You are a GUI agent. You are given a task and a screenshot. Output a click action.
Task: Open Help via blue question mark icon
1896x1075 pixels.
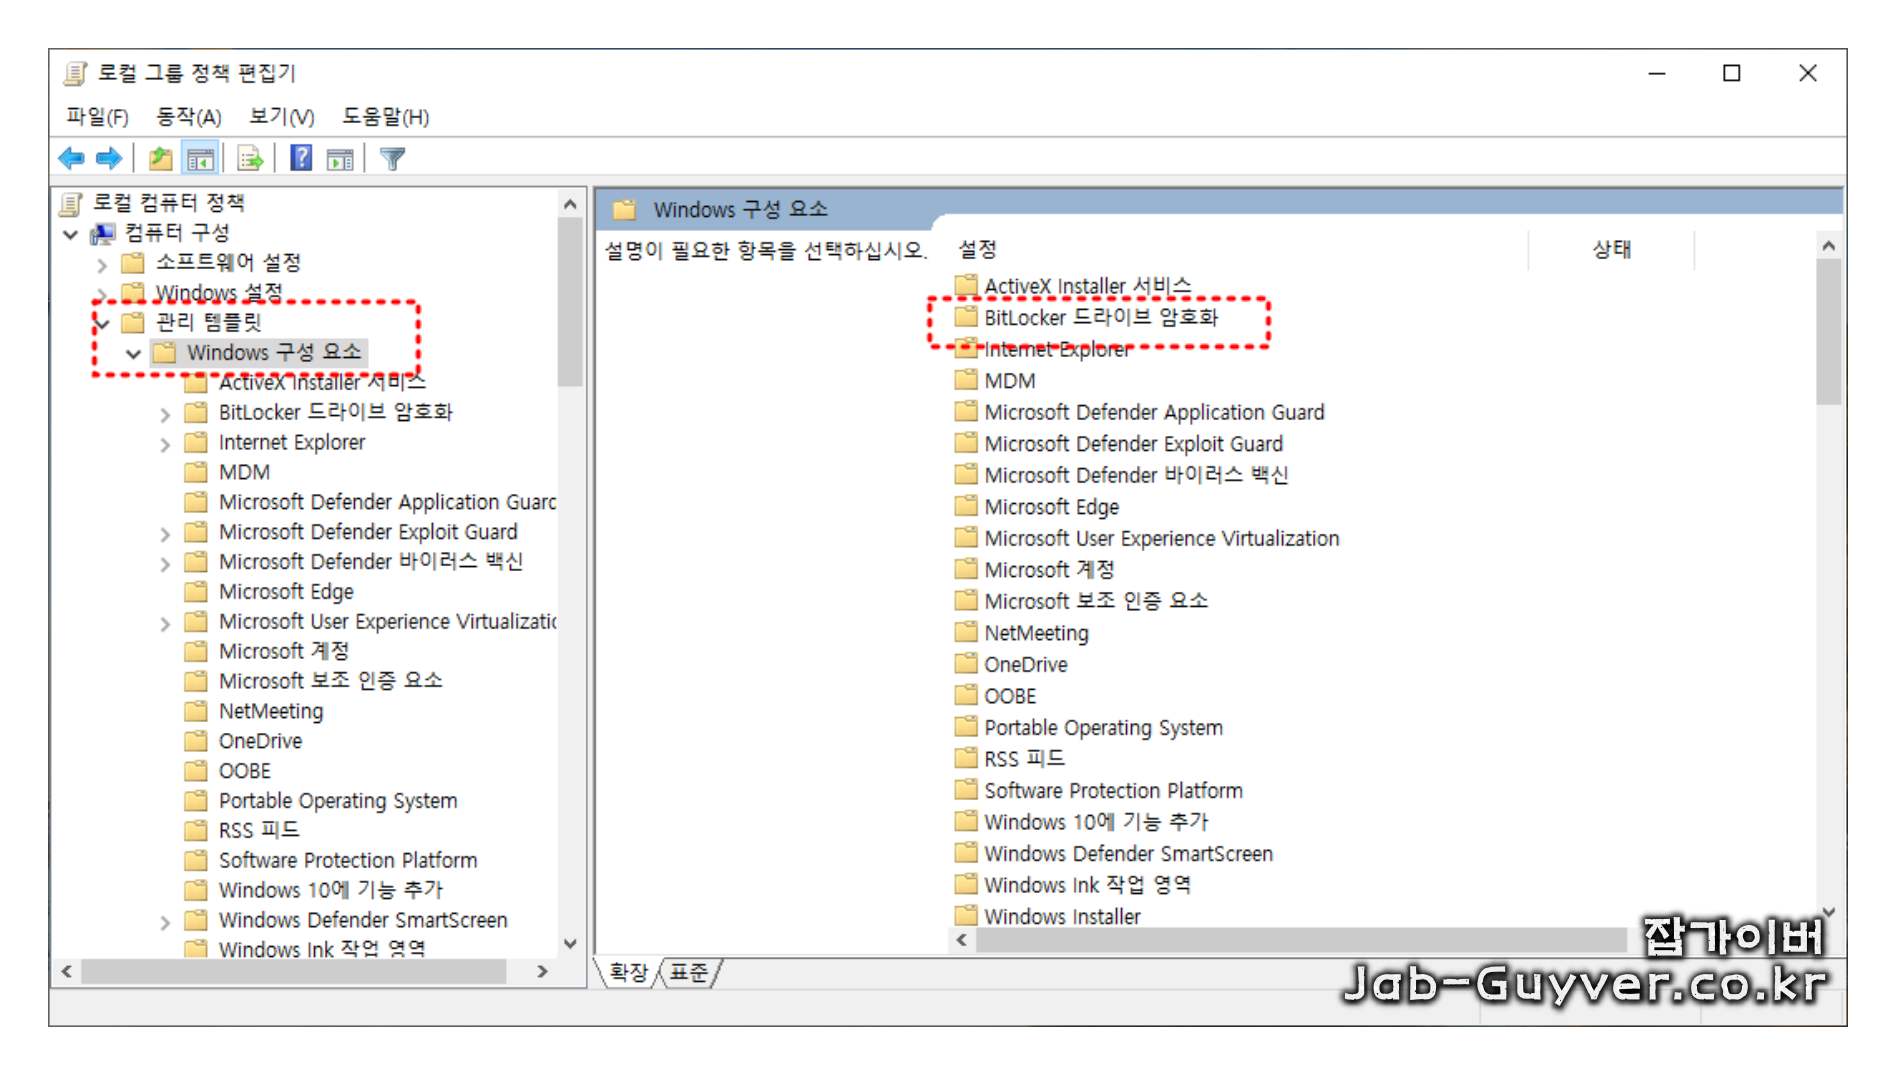click(x=301, y=158)
